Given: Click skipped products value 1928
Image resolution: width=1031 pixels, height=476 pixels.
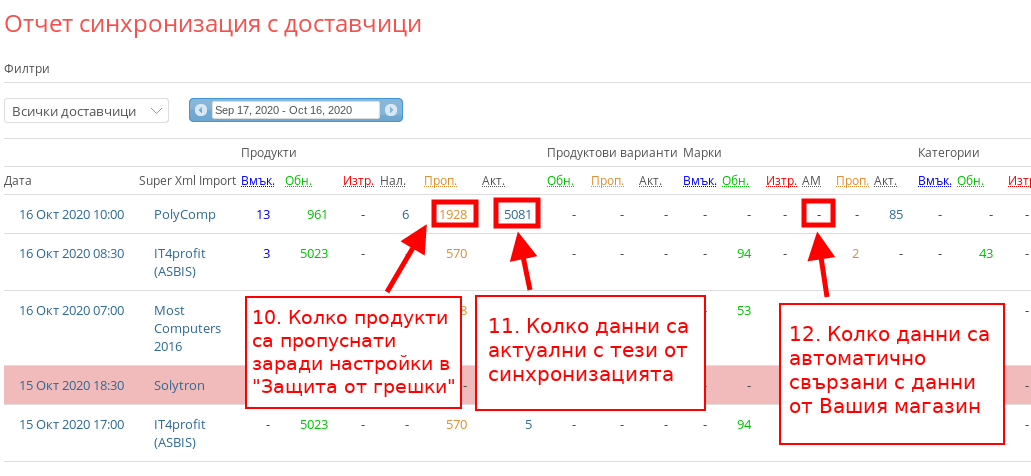Looking at the screenshot, I should pos(453,214).
